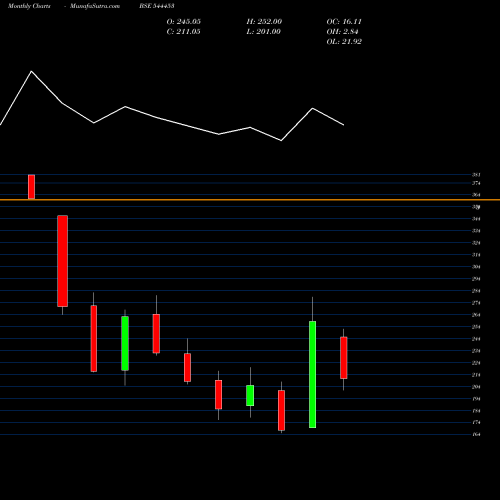Click the 264 price axis label
The height and width of the screenshot is (500, 500).
coord(476,315)
